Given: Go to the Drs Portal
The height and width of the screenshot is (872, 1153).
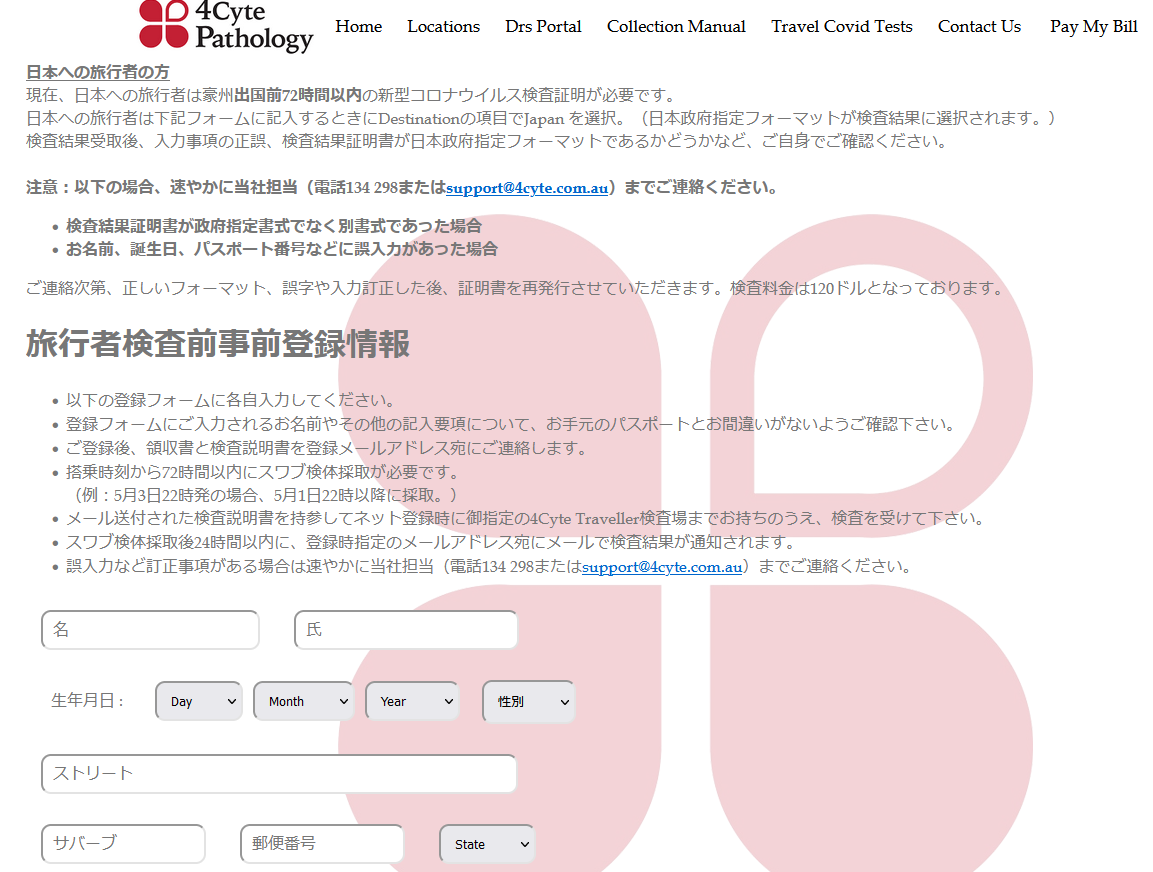Looking at the screenshot, I should pyautogui.click(x=543, y=27).
